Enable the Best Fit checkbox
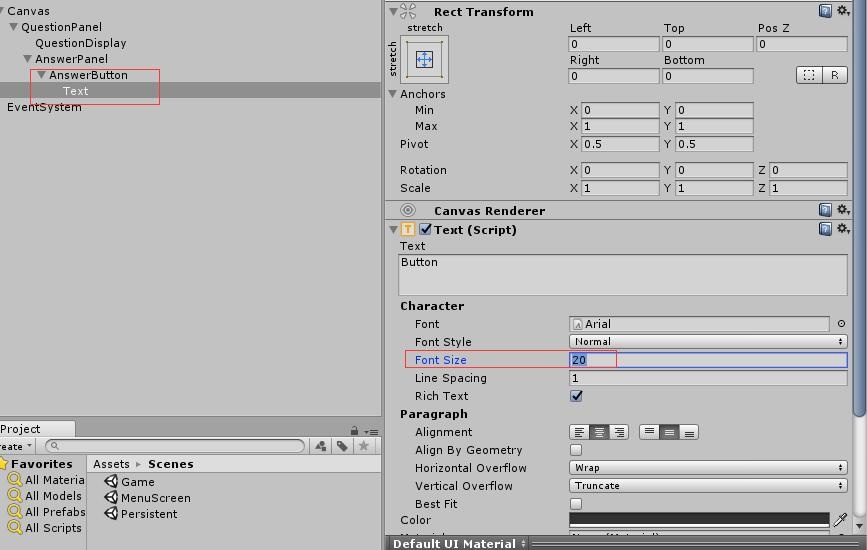The height and width of the screenshot is (550, 867). pos(576,504)
